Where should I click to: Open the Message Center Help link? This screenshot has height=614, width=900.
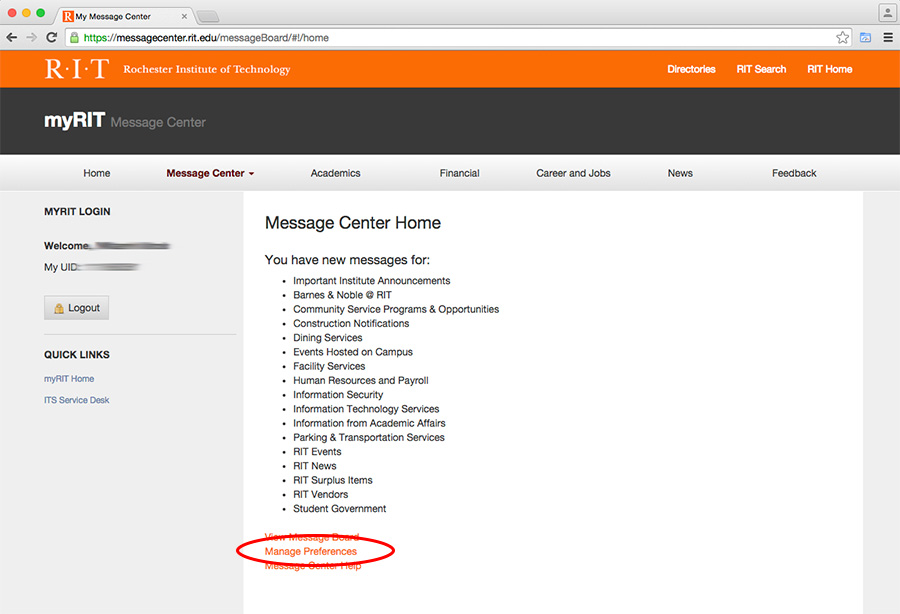(x=313, y=566)
